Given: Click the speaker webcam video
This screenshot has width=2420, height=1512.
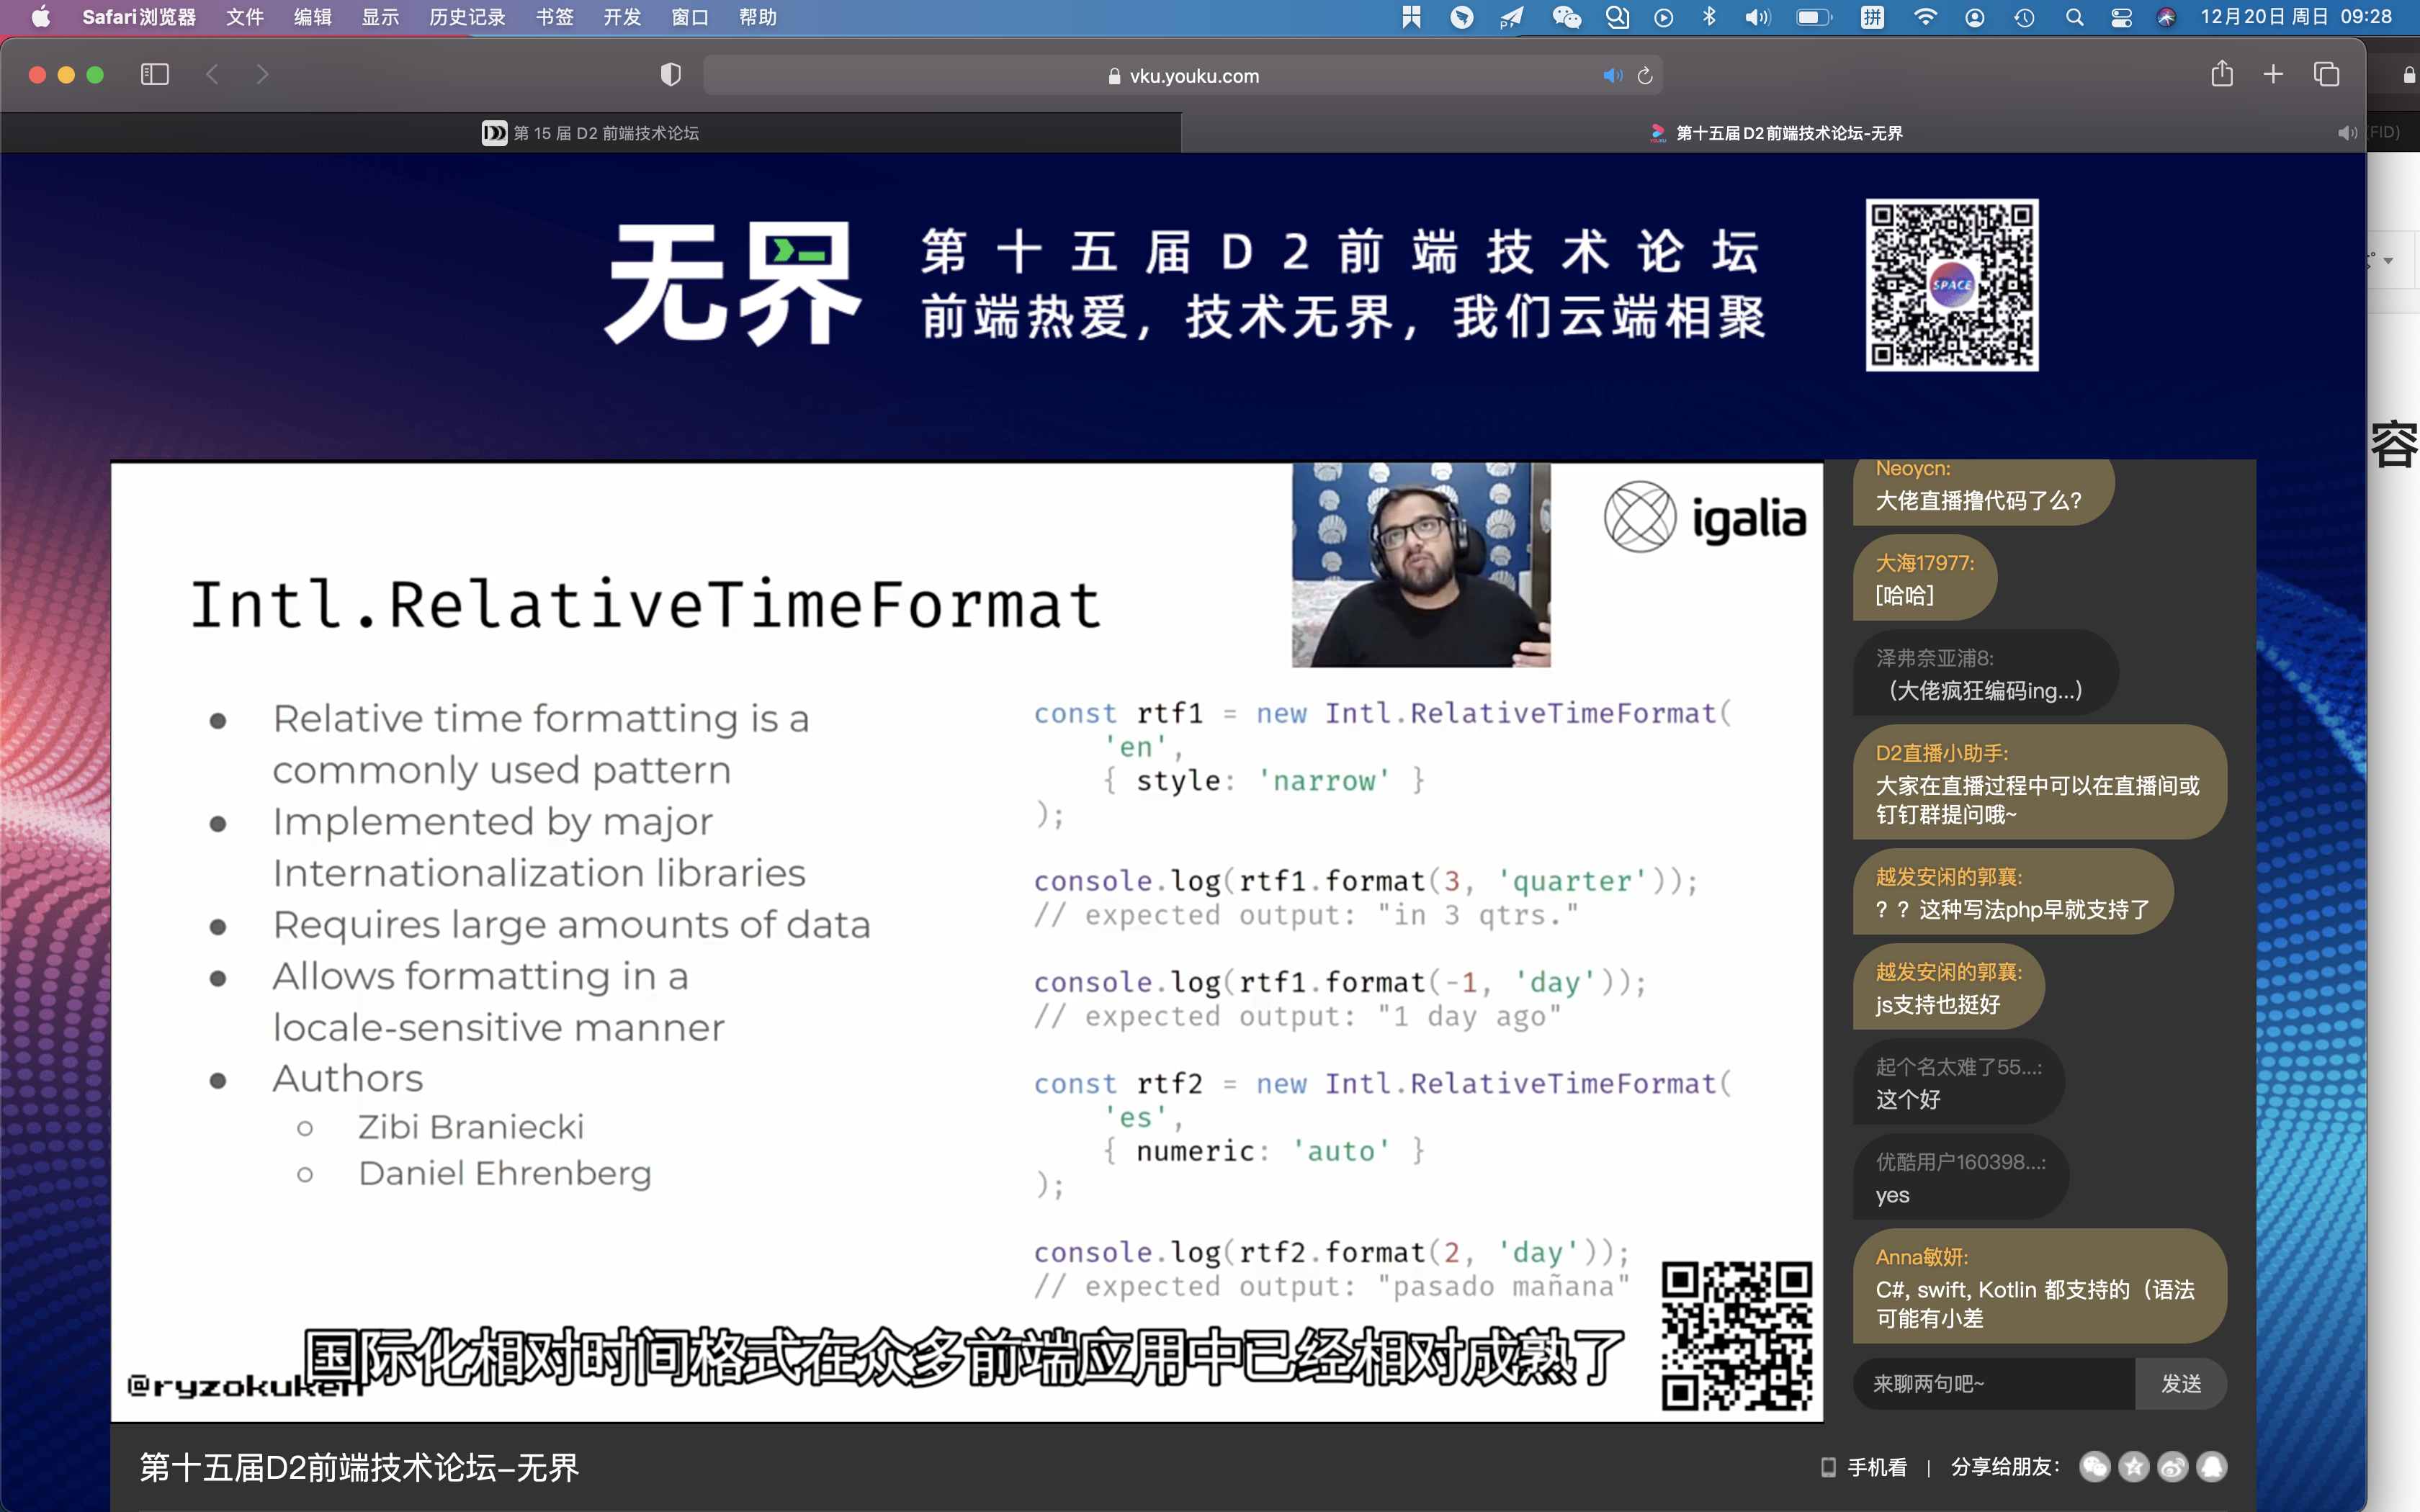Looking at the screenshot, I should coord(1421,565).
